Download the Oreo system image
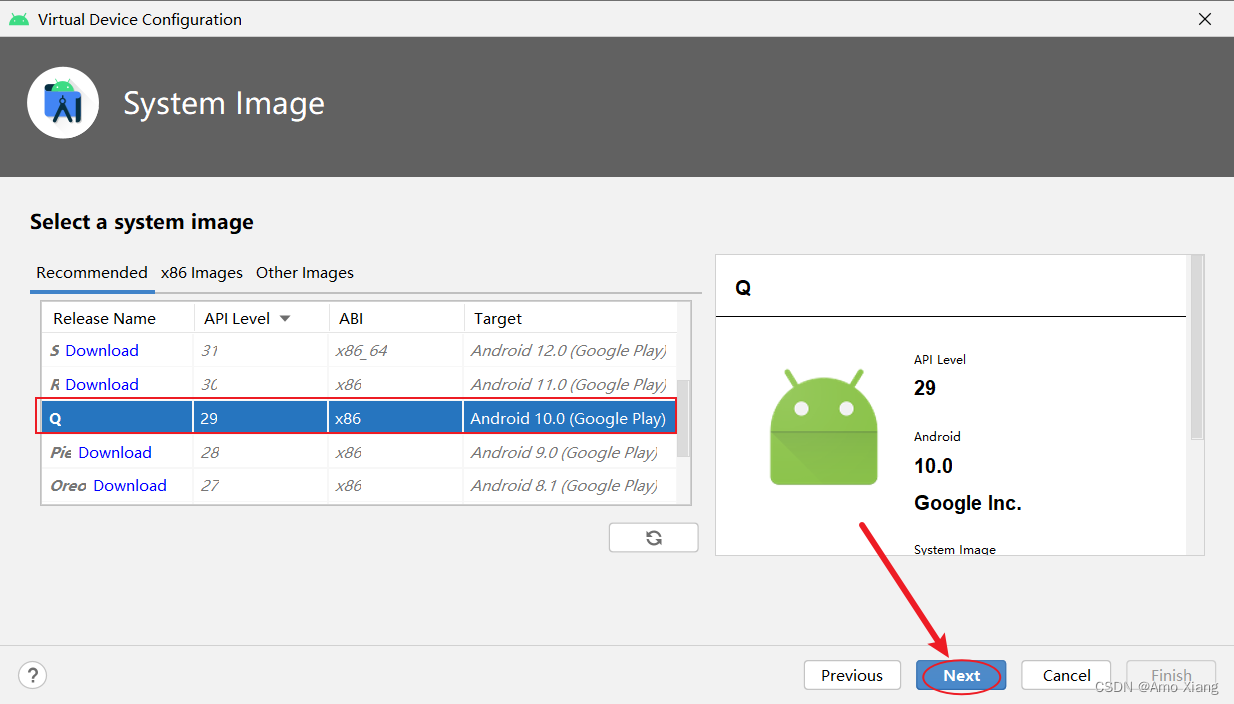Viewport: 1234px width, 704px height. pyautogui.click(x=130, y=485)
